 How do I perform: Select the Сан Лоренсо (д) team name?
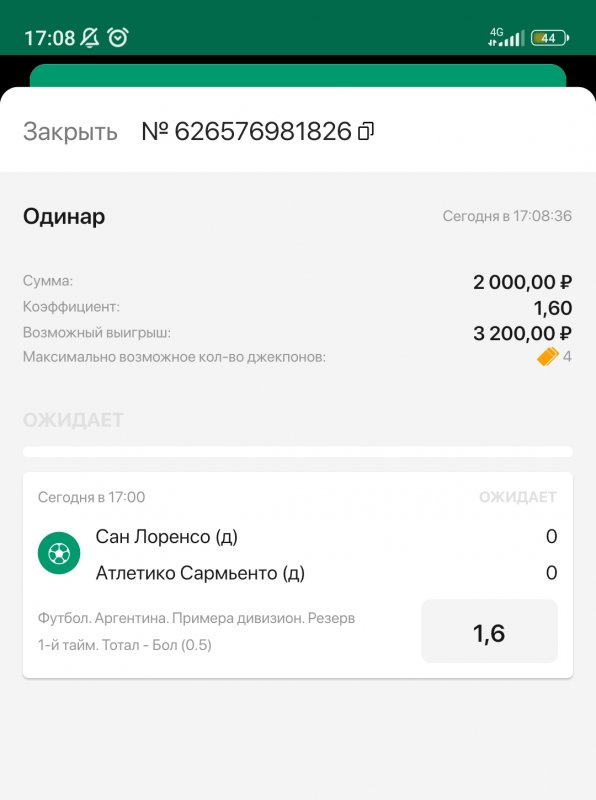pyautogui.click(x=166, y=537)
